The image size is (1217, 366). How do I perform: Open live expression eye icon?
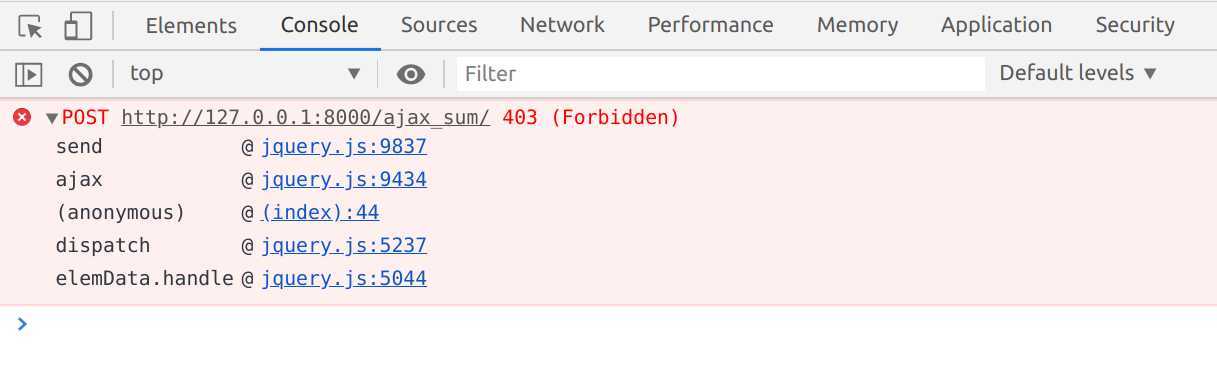pos(410,73)
